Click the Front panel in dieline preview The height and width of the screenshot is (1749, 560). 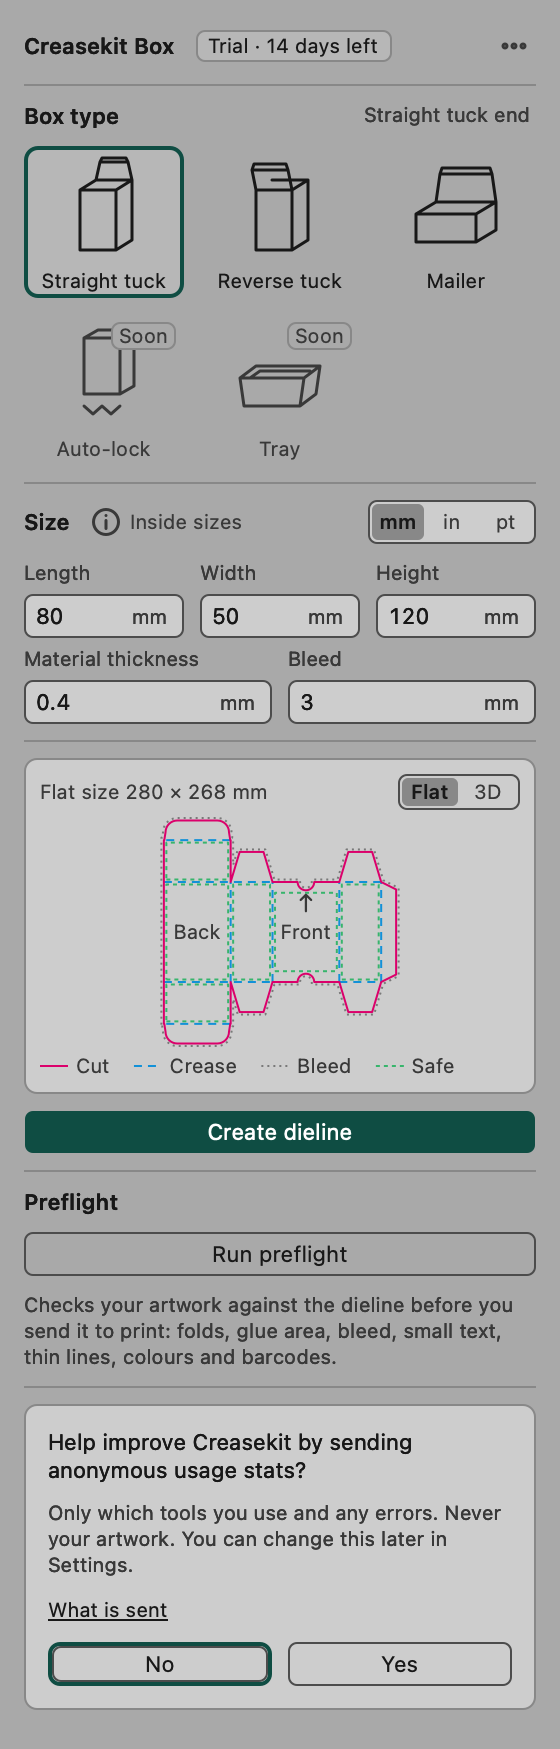coord(305,932)
